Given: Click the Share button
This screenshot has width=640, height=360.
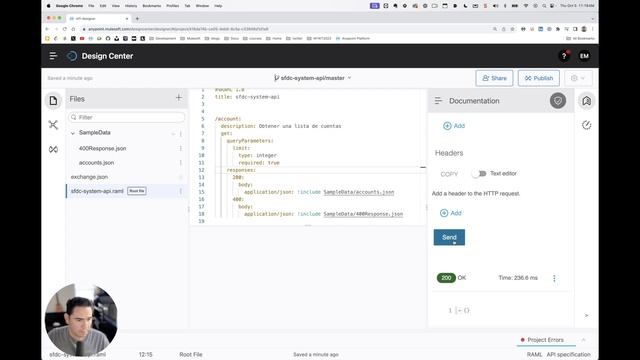Looking at the screenshot, I should 494,78.
